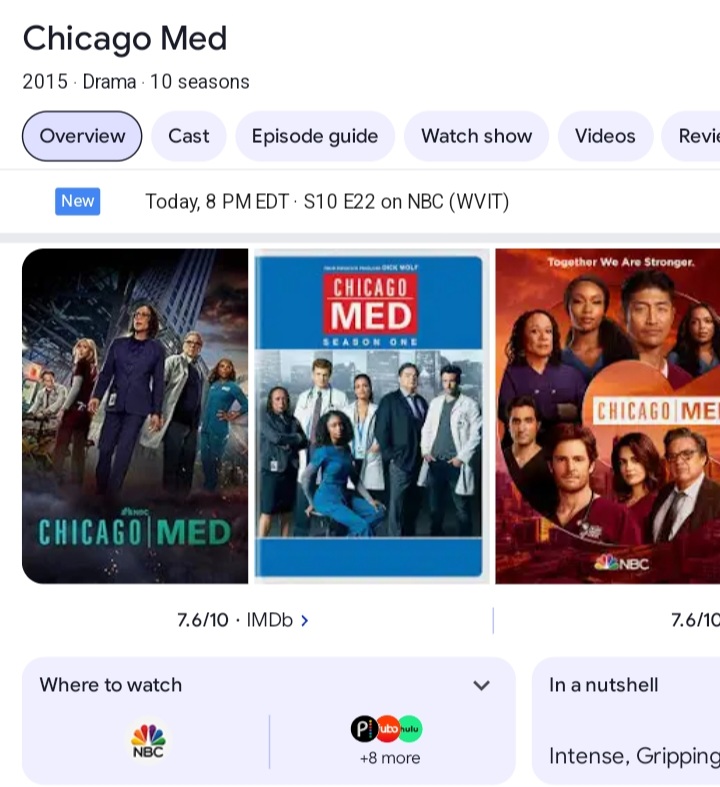The height and width of the screenshot is (787, 720).
Task: Open the partially visible Reviews tab
Action: [x=691, y=136]
